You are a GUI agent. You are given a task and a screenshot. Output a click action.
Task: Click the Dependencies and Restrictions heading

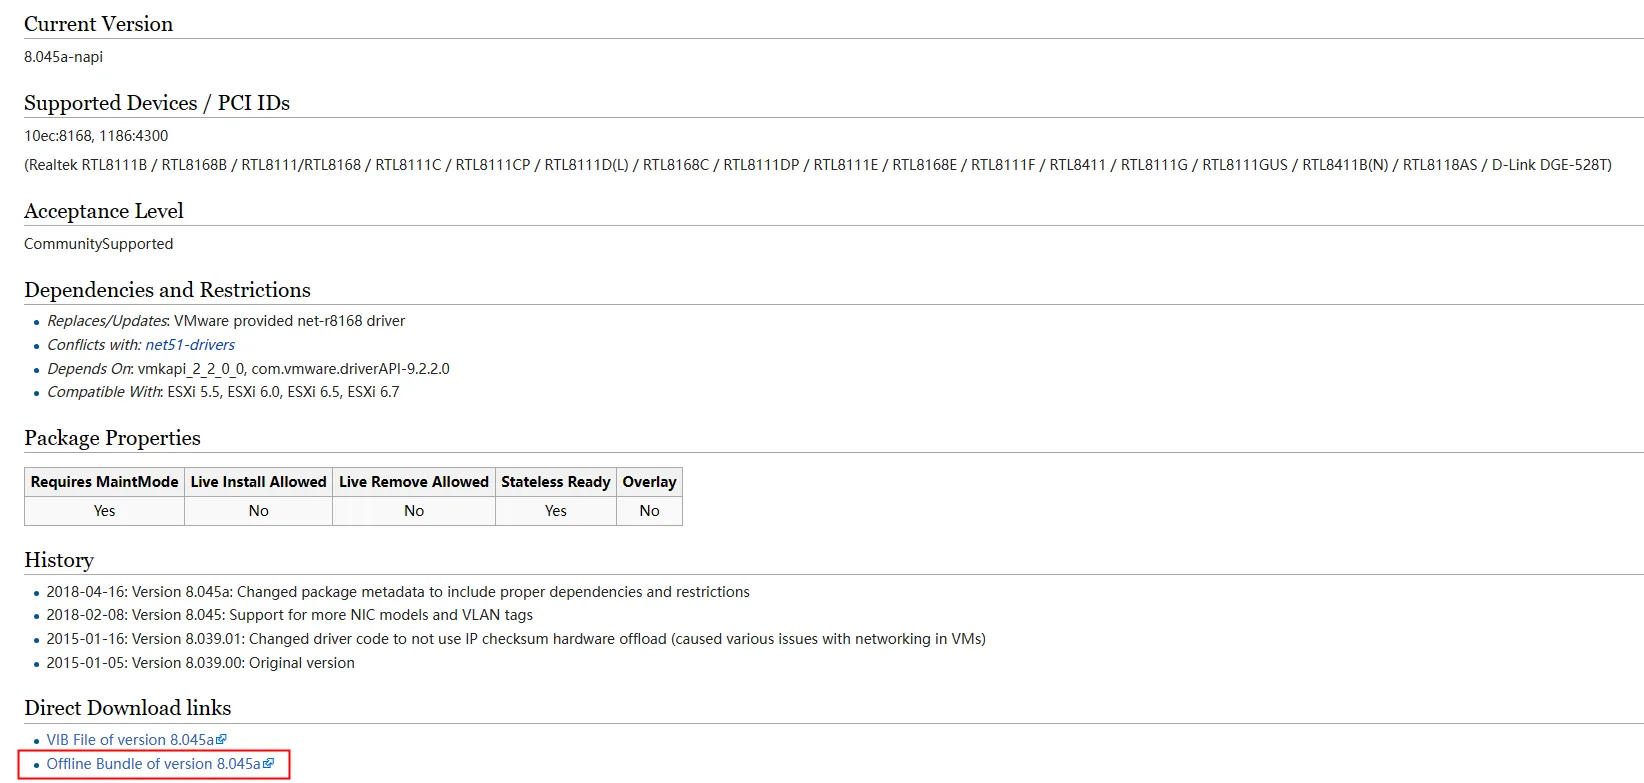coord(167,290)
